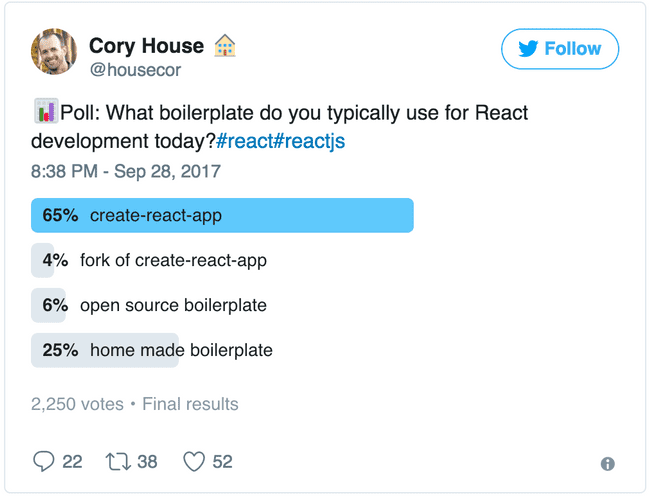Open Cory House's profile photo
Image resolution: width=650 pixels, height=498 pixels.
[56, 52]
